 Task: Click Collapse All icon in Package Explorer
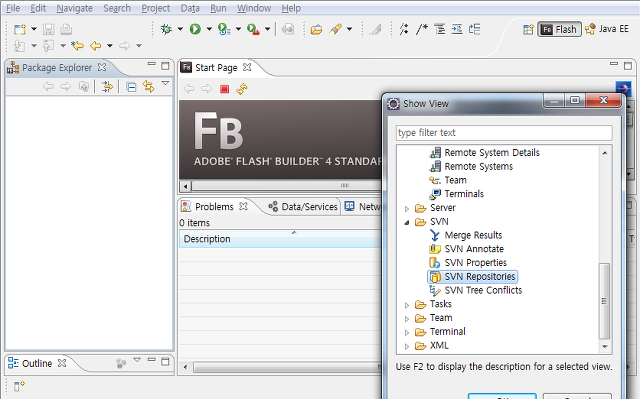[x=131, y=87]
